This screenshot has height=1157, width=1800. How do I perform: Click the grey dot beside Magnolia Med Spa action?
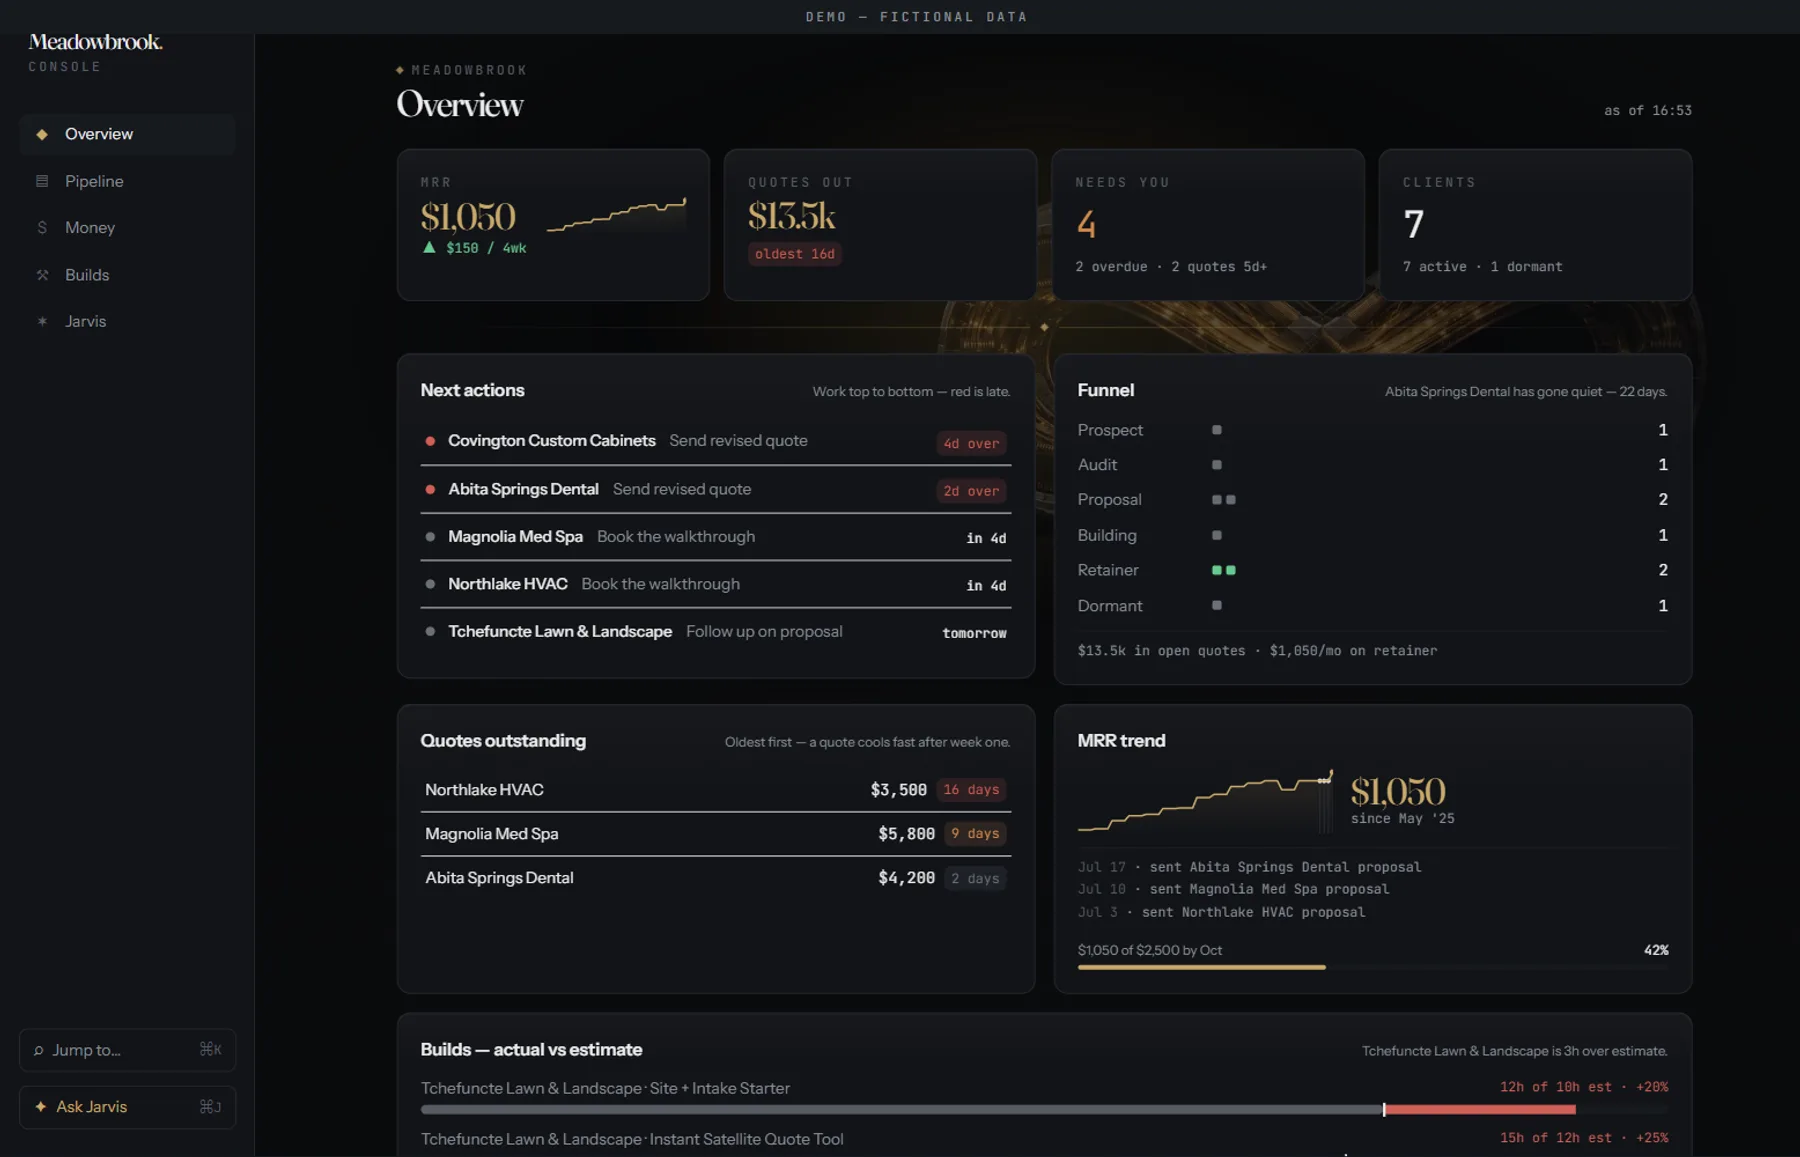[430, 537]
